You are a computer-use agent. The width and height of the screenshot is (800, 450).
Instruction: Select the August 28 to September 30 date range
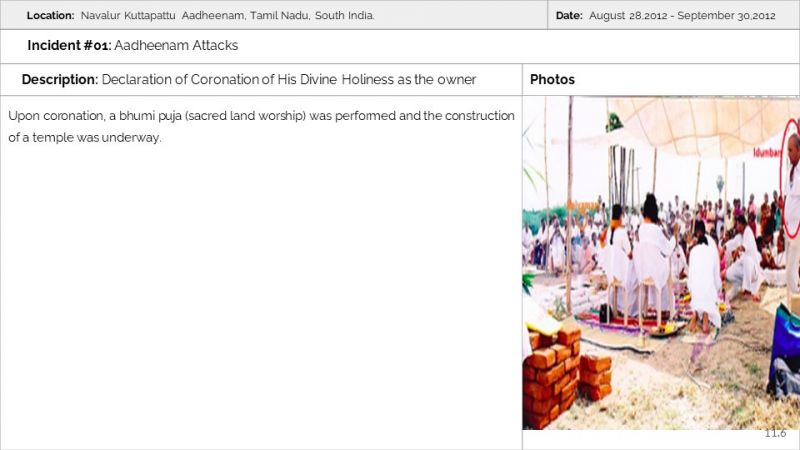coord(682,15)
